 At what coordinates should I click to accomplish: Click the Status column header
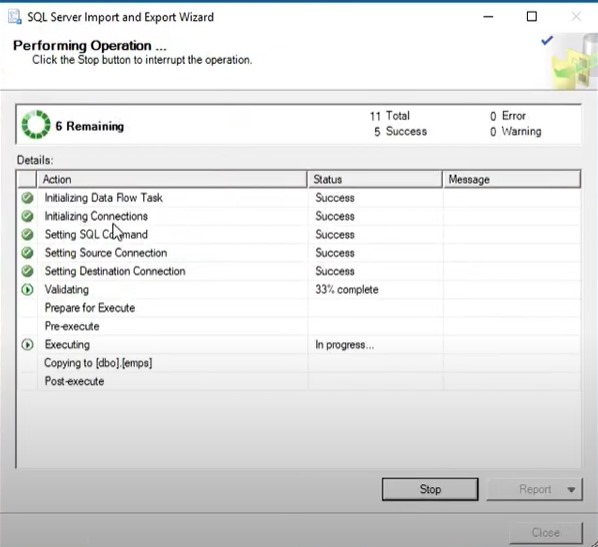(375, 179)
